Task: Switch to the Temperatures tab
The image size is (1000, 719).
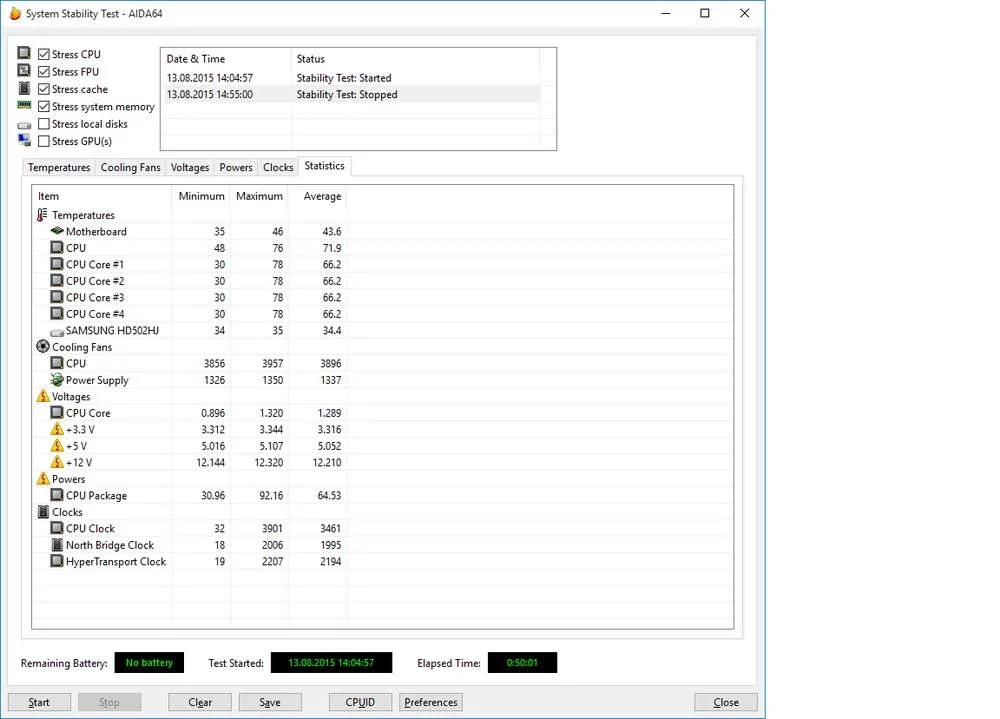Action: 59,167
